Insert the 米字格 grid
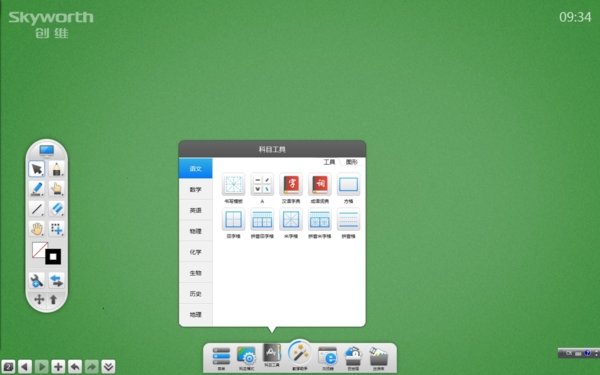Viewport: 600px width, 375px height. point(291,219)
